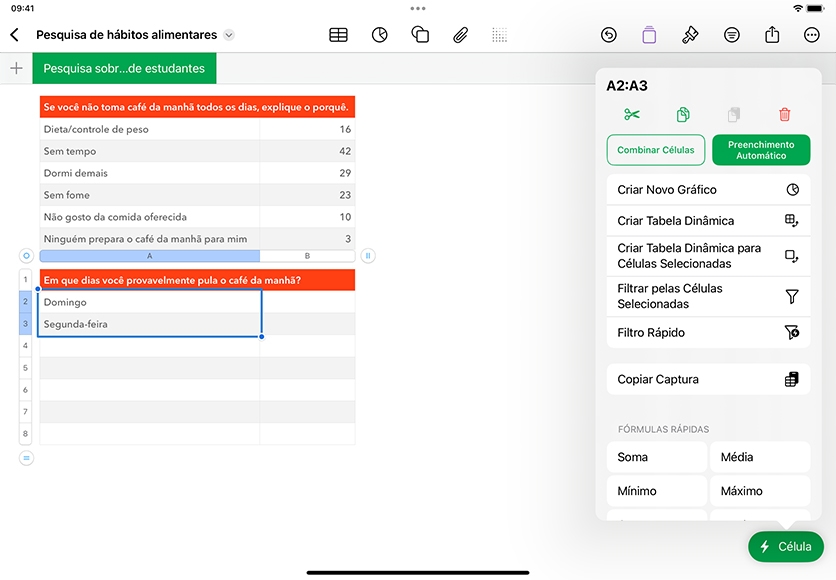Tap the Wi-Fi status icon
The width and height of the screenshot is (836, 580).
coord(798,9)
